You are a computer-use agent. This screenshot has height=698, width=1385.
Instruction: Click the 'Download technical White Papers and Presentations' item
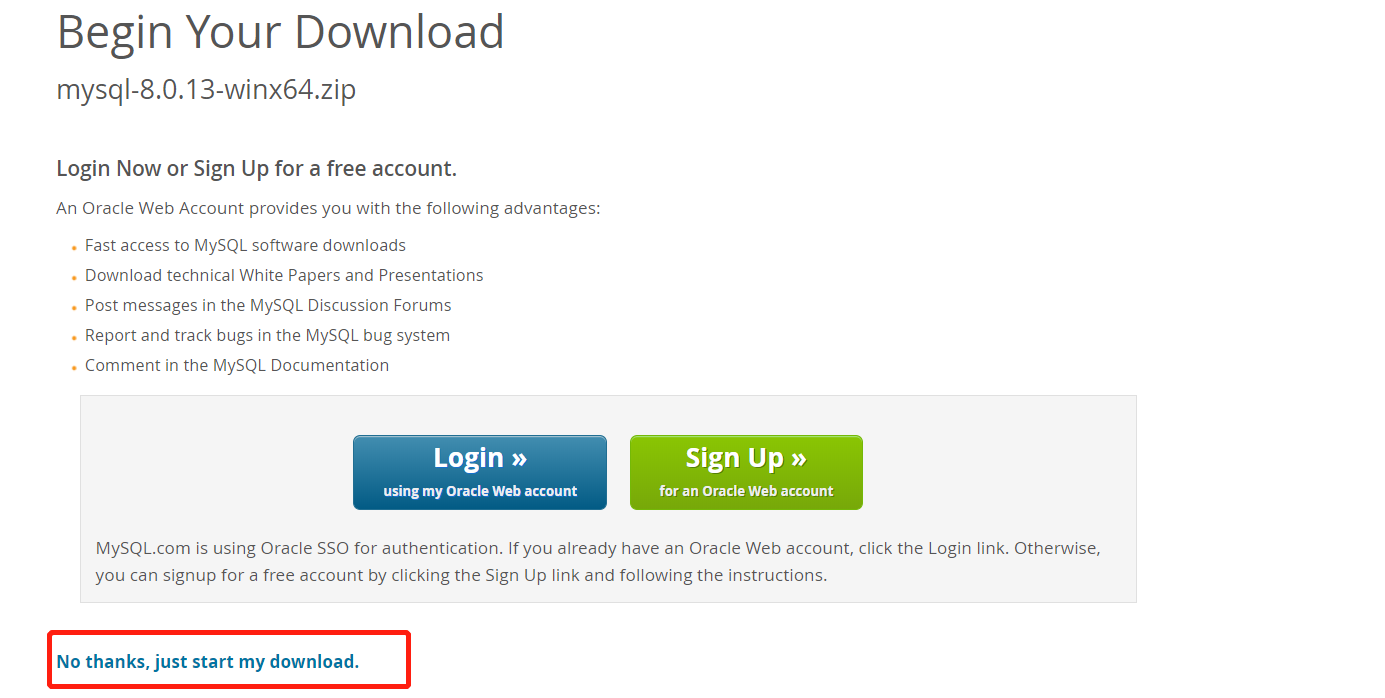pyautogui.click(x=284, y=275)
